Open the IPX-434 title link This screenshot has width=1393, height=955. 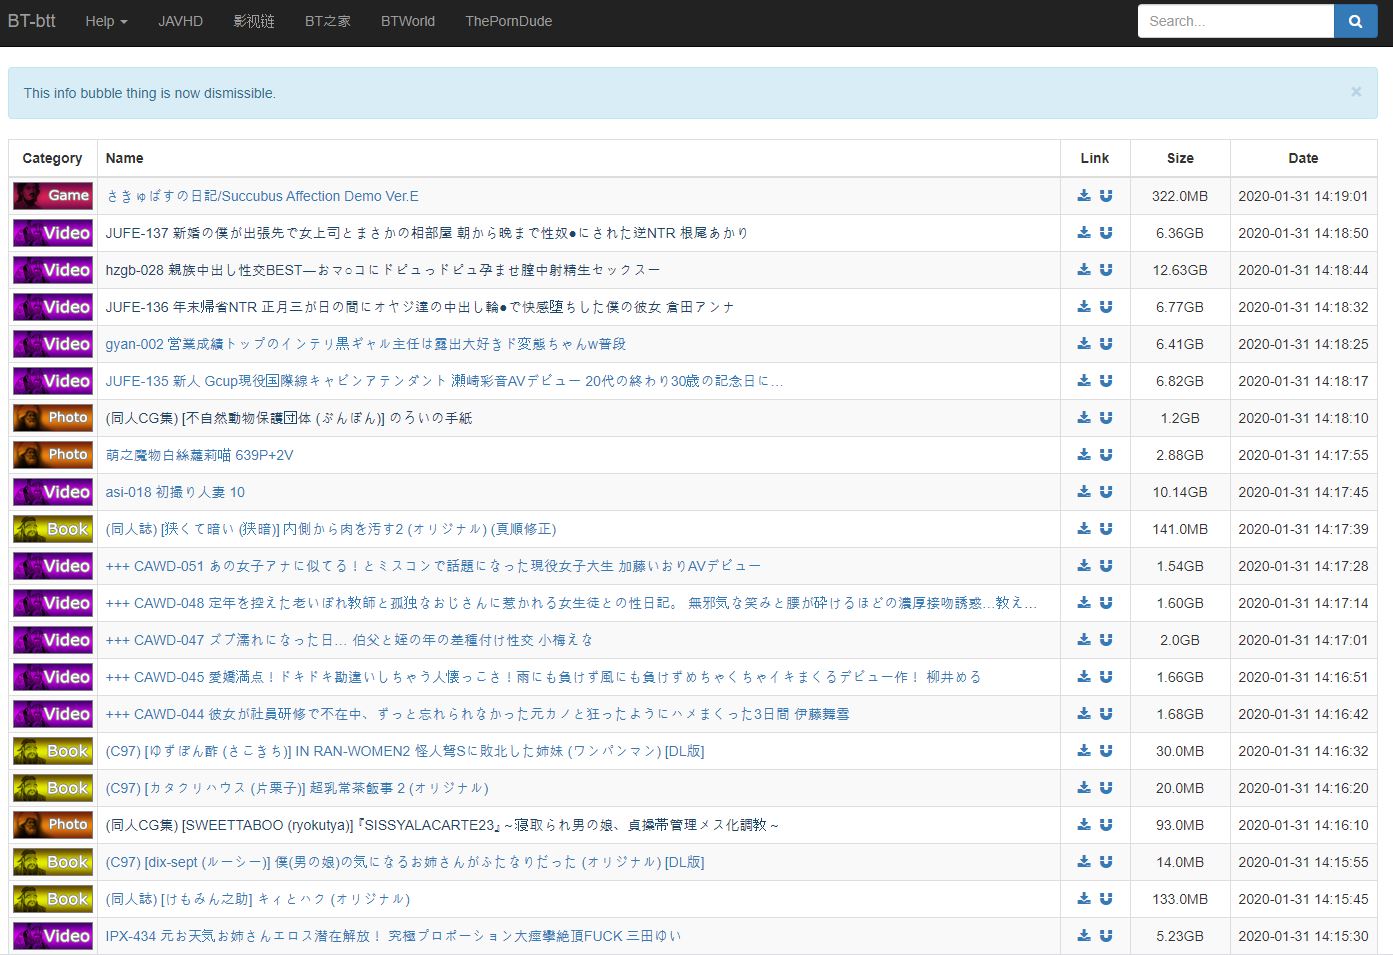pyautogui.click(x=393, y=936)
